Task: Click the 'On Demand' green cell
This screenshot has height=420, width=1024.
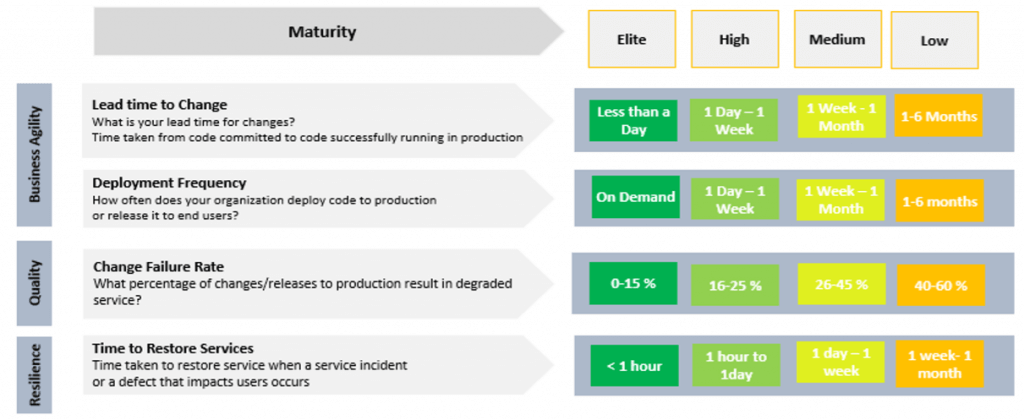Action: [635, 197]
